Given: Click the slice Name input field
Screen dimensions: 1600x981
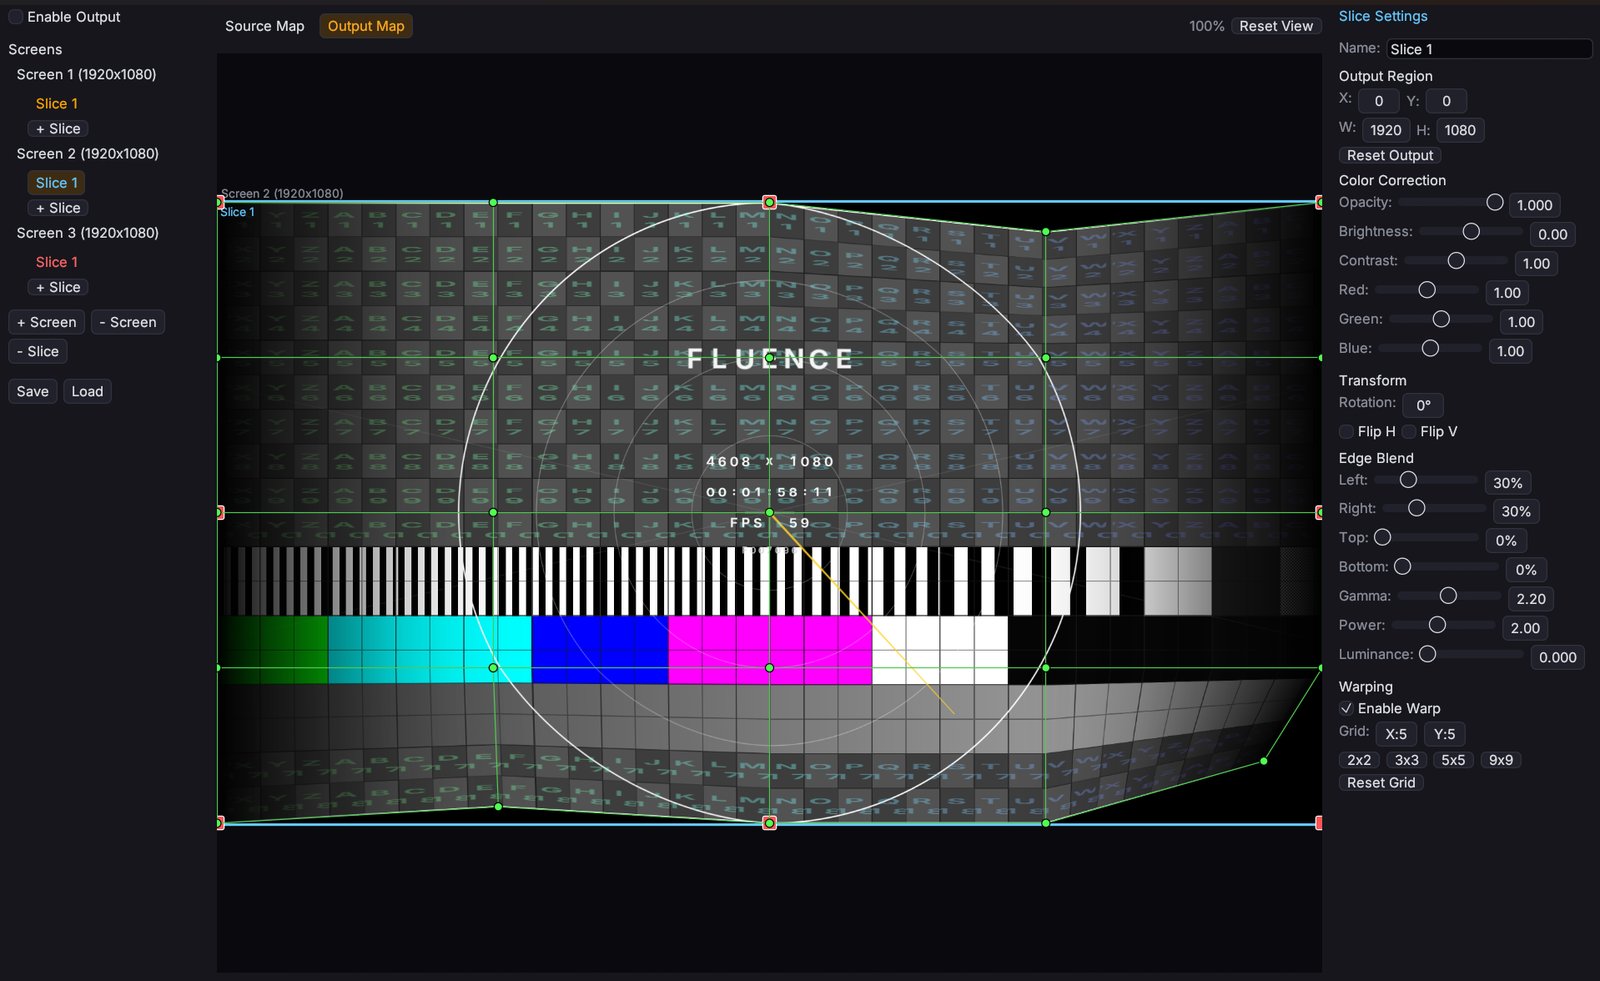Looking at the screenshot, I should click(x=1488, y=49).
